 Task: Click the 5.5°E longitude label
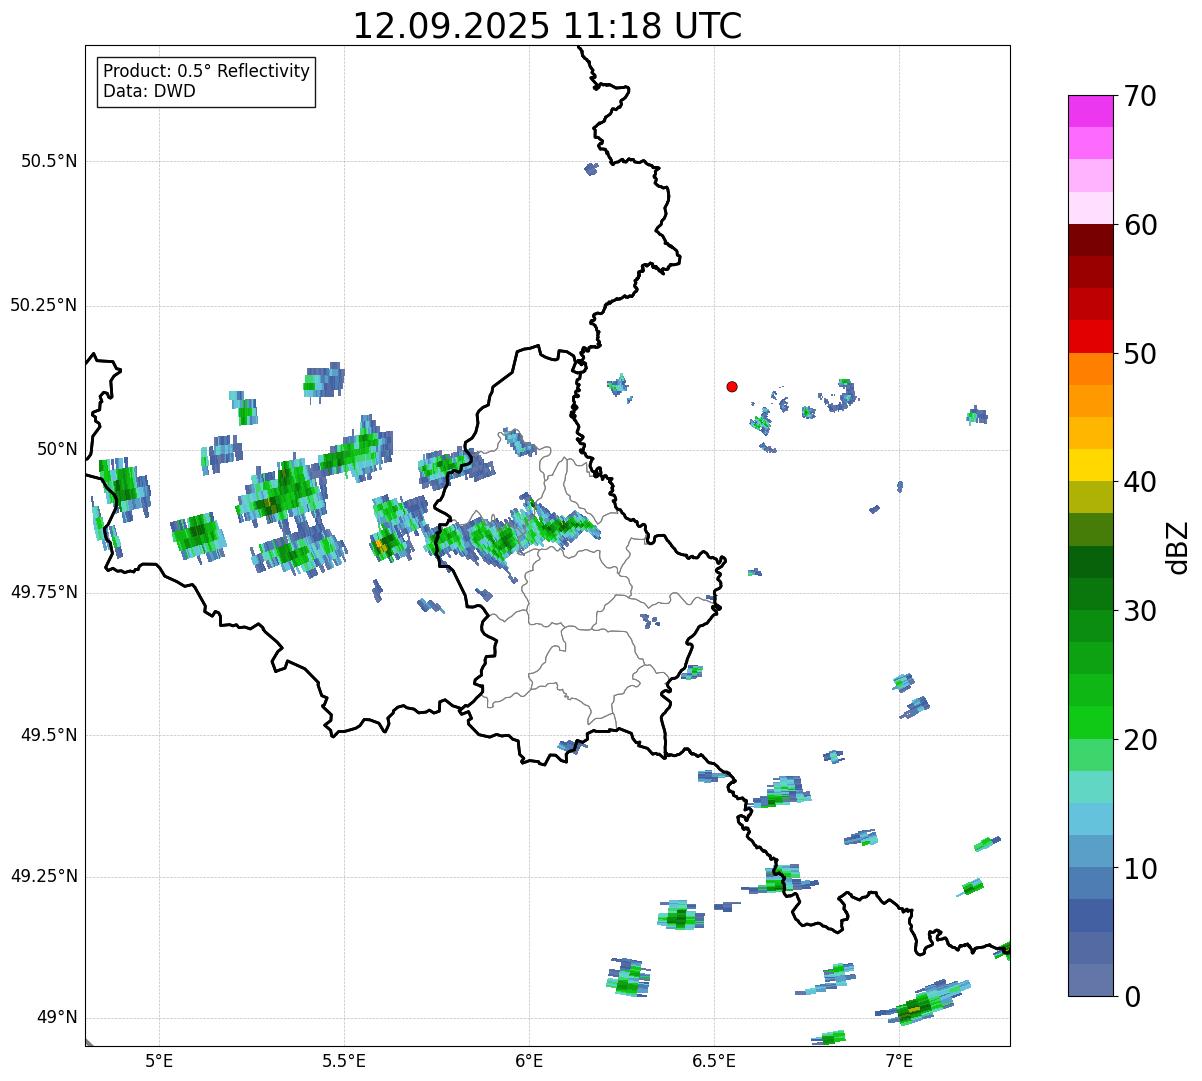pos(344,1061)
